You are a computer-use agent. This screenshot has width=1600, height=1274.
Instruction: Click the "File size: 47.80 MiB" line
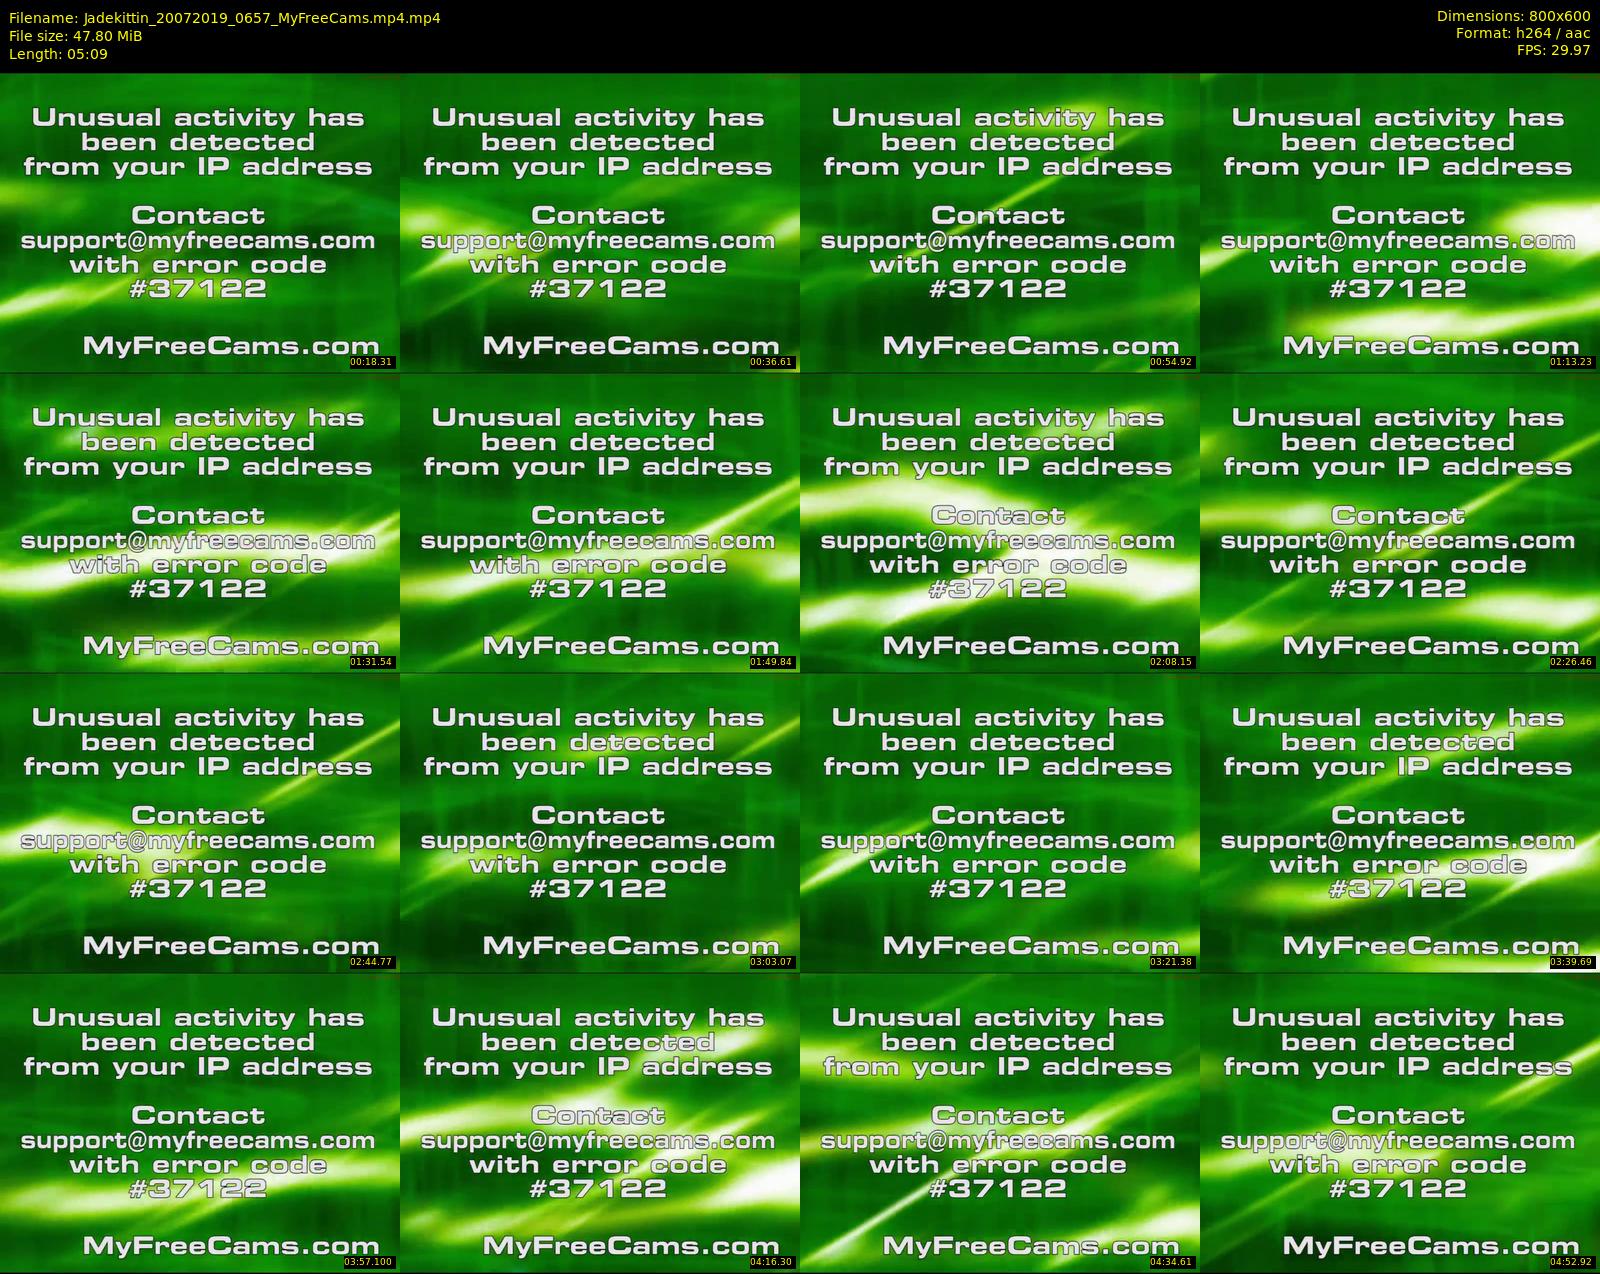point(76,36)
